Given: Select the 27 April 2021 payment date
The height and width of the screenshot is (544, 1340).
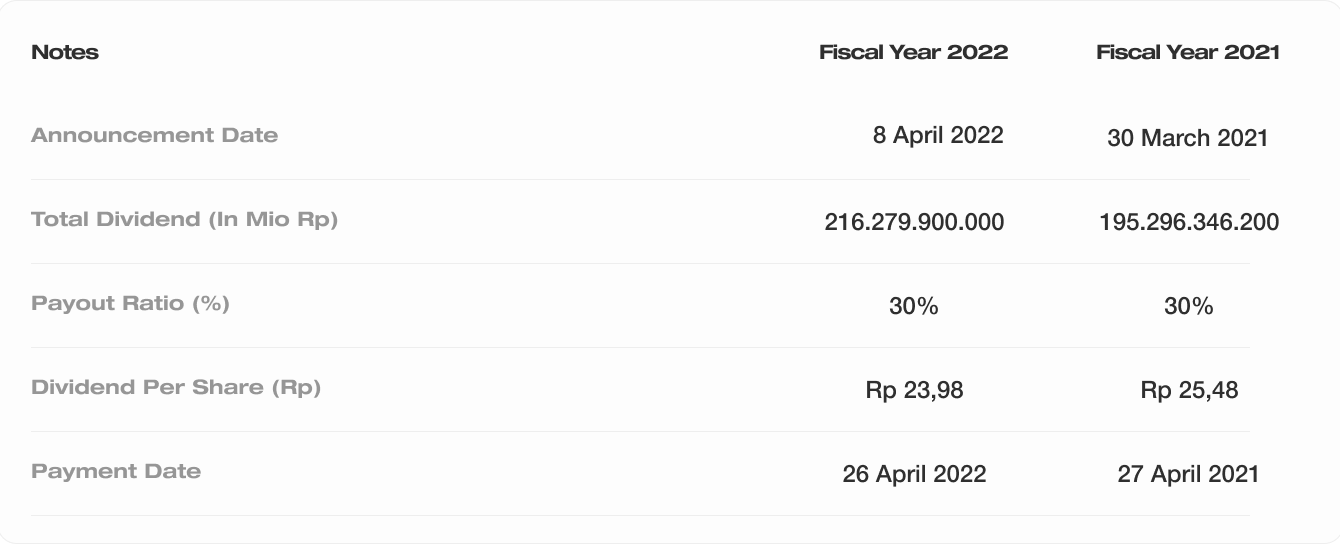Looking at the screenshot, I should click(1188, 474).
